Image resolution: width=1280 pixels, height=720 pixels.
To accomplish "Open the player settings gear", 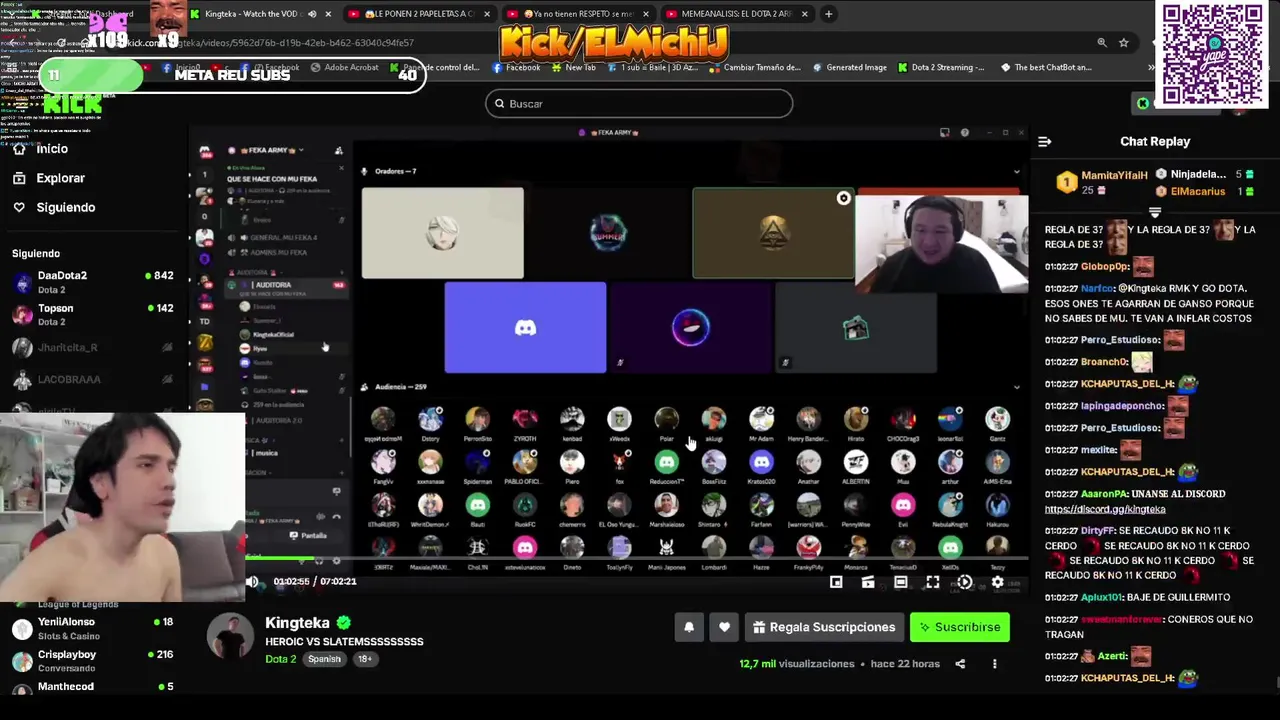I will click(x=997, y=582).
